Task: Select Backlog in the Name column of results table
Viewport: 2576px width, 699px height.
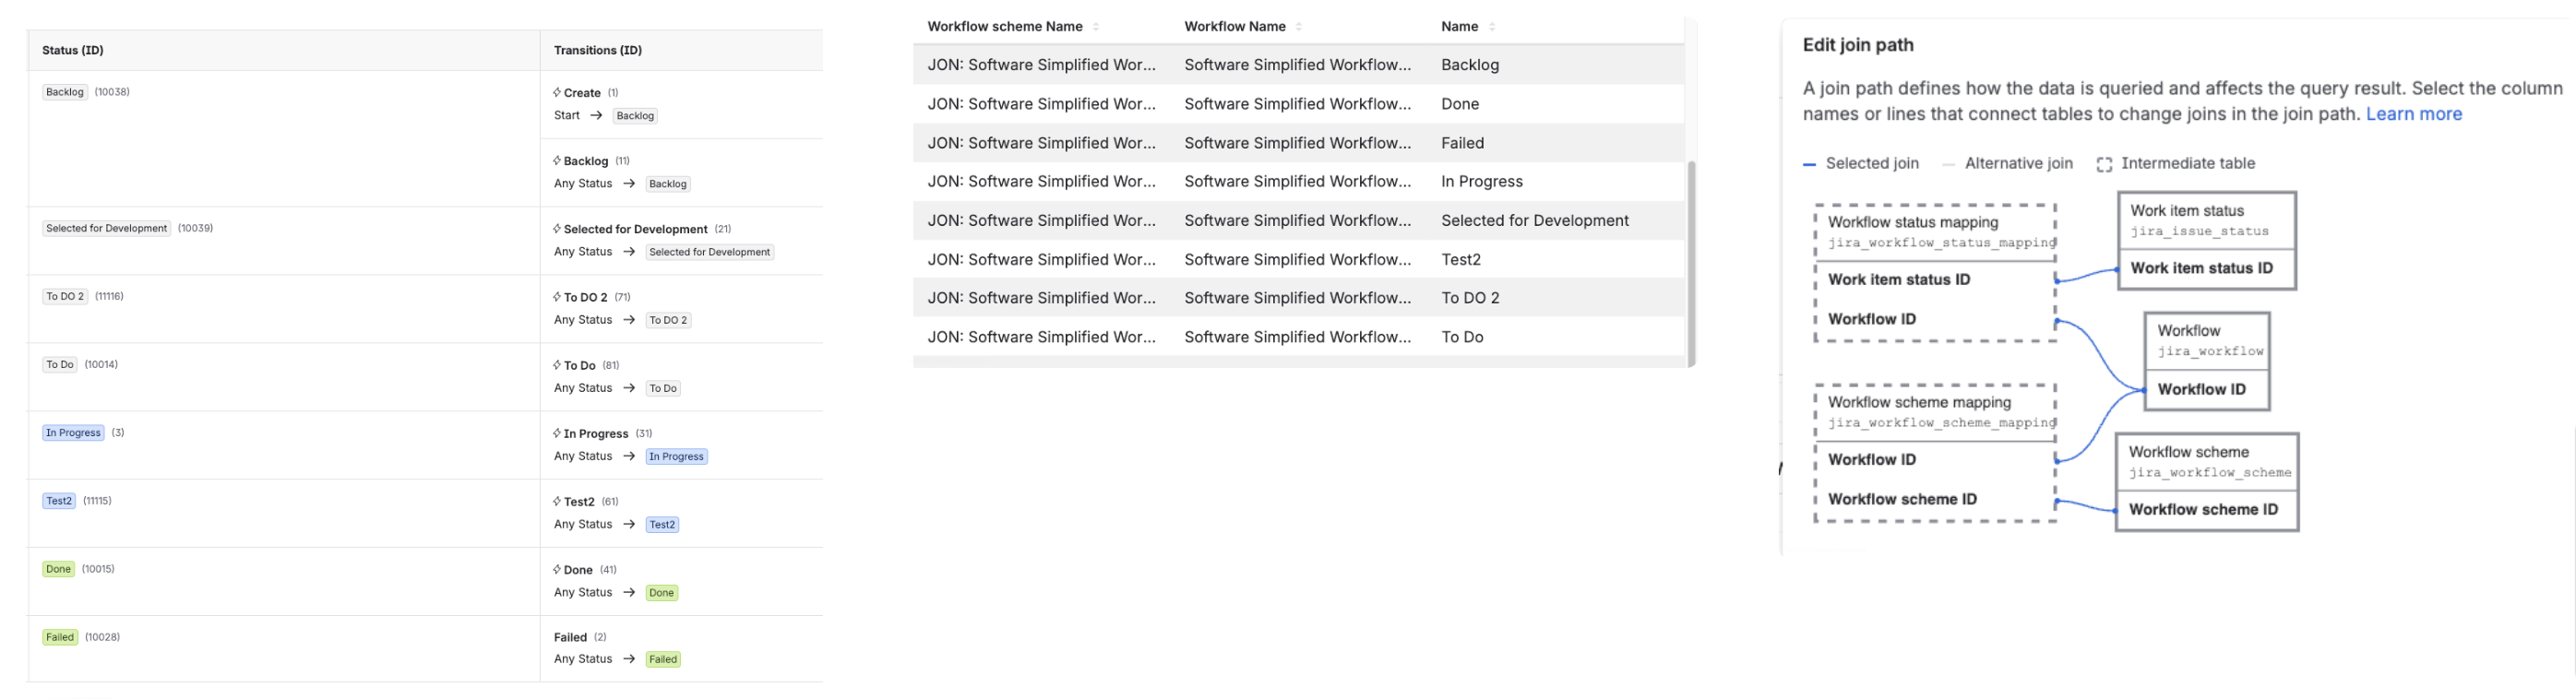Action: pos(1470,65)
